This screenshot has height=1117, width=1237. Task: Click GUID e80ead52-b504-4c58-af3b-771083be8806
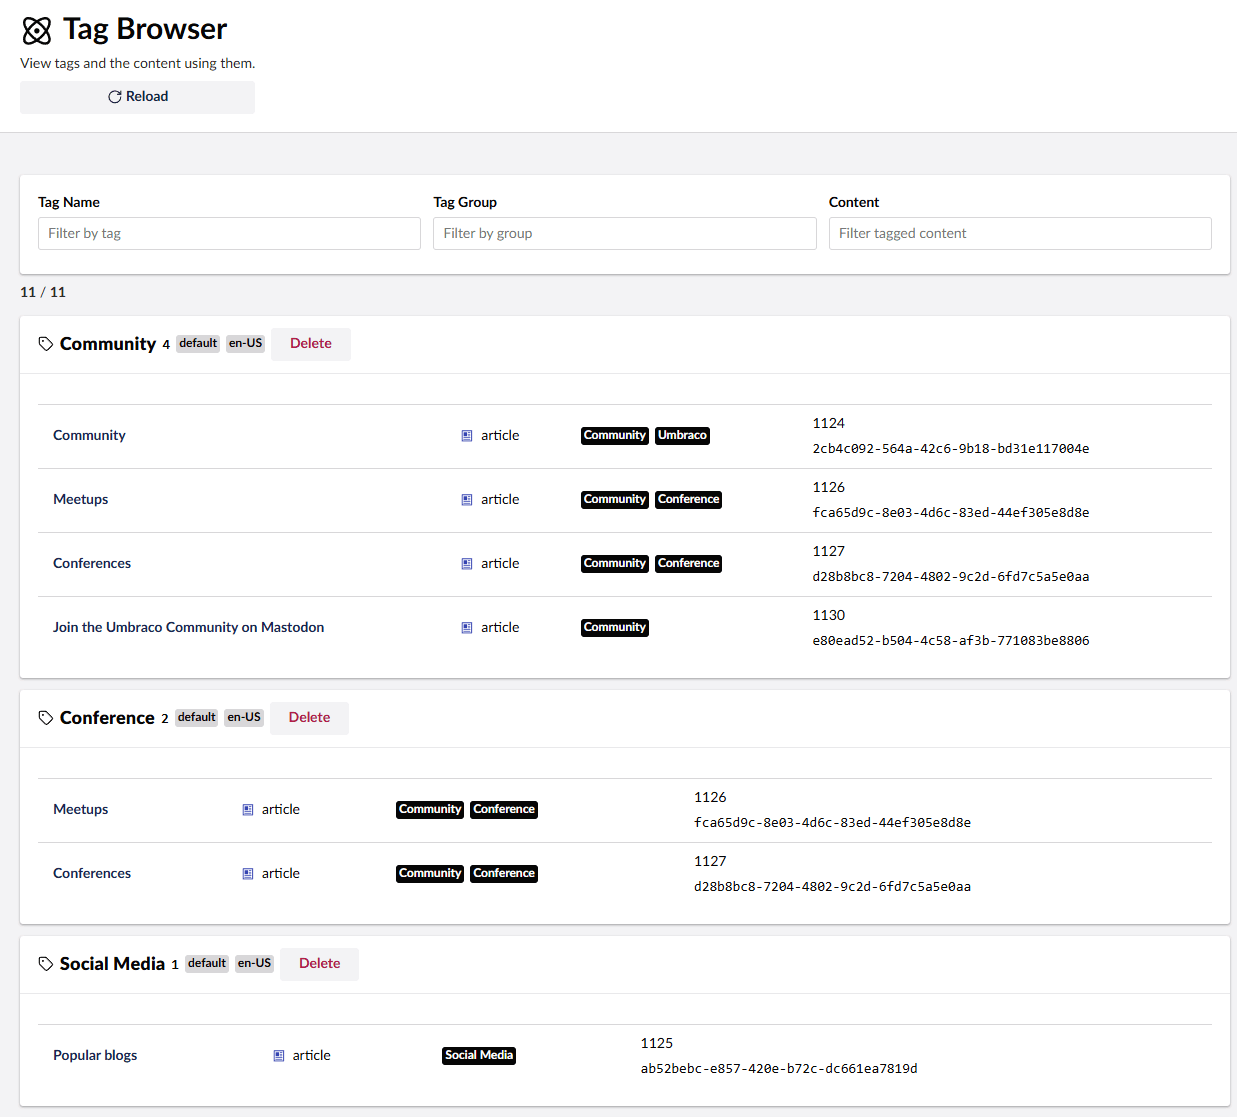[951, 641]
